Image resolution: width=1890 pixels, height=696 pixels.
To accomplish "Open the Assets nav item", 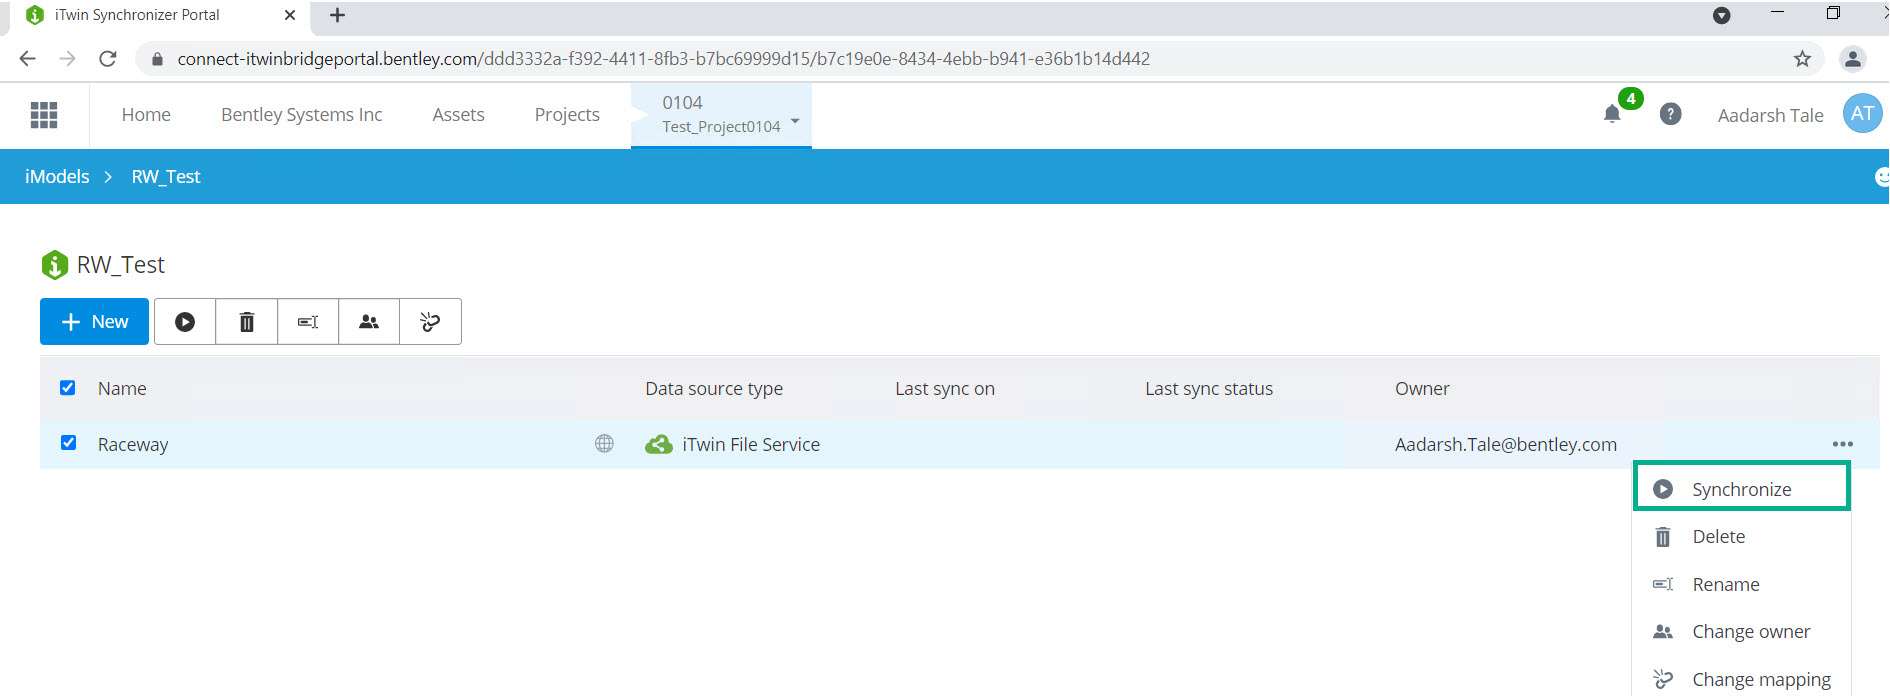I will [x=458, y=115].
